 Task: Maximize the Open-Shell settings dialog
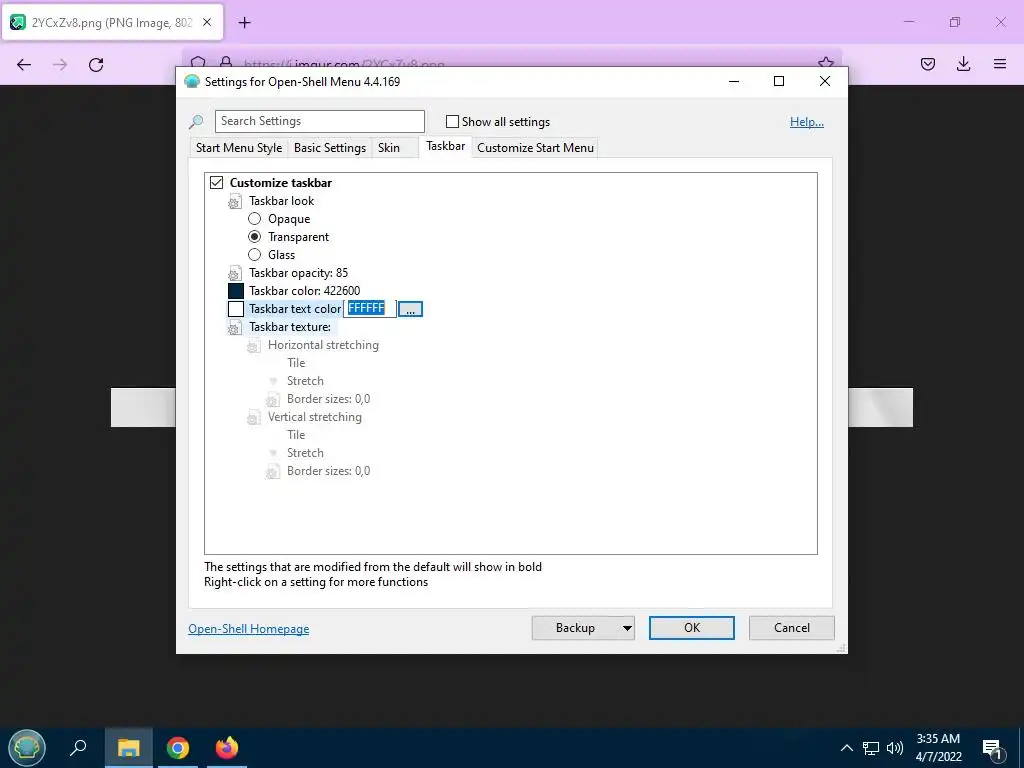pos(778,81)
